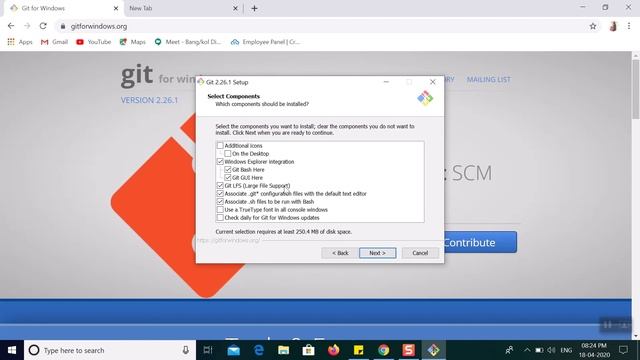Open Task View from taskbar
This screenshot has width=640, height=360.
click(208, 350)
